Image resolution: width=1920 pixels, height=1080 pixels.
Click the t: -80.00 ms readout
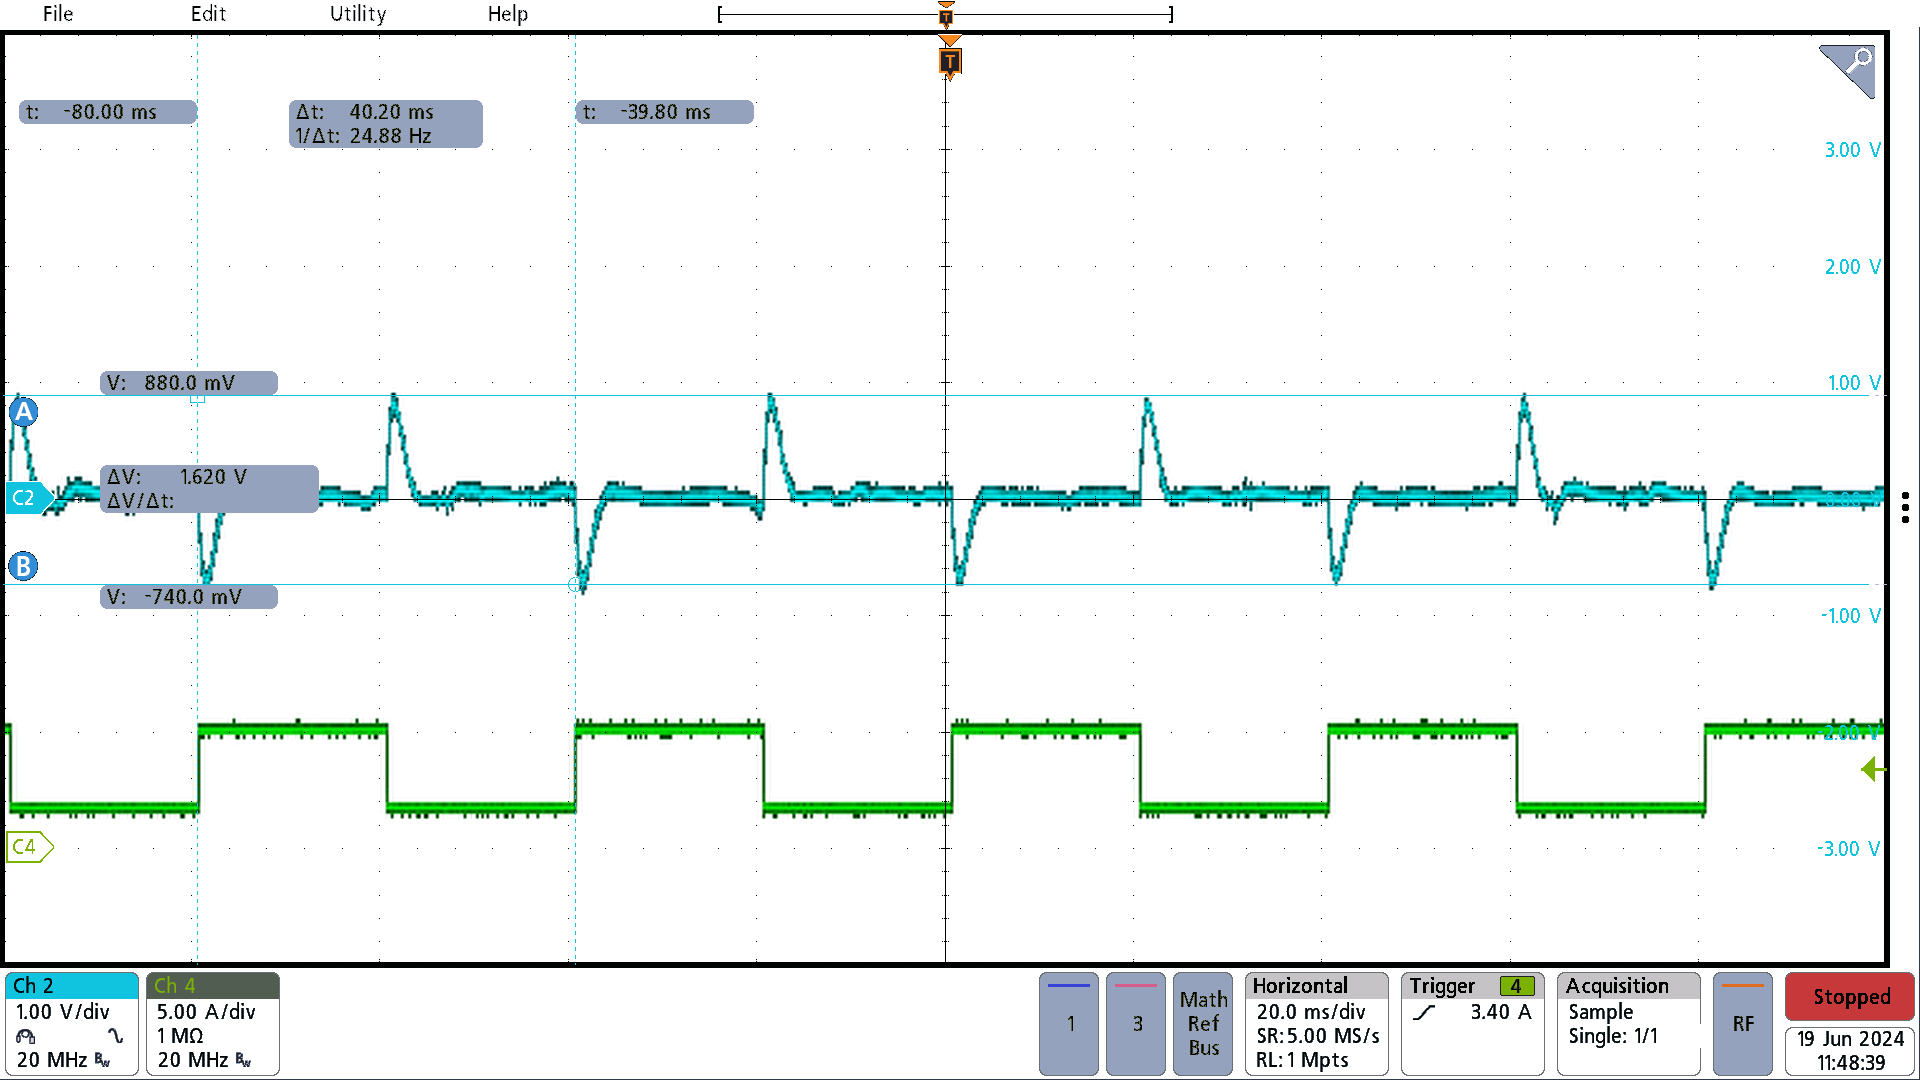click(x=108, y=112)
